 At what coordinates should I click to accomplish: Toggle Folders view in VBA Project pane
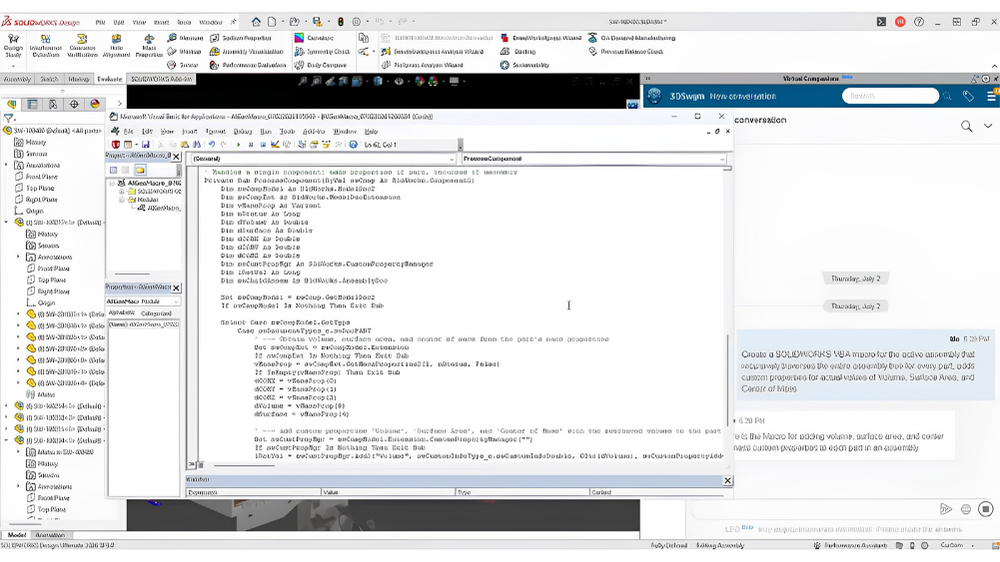coord(140,170)
